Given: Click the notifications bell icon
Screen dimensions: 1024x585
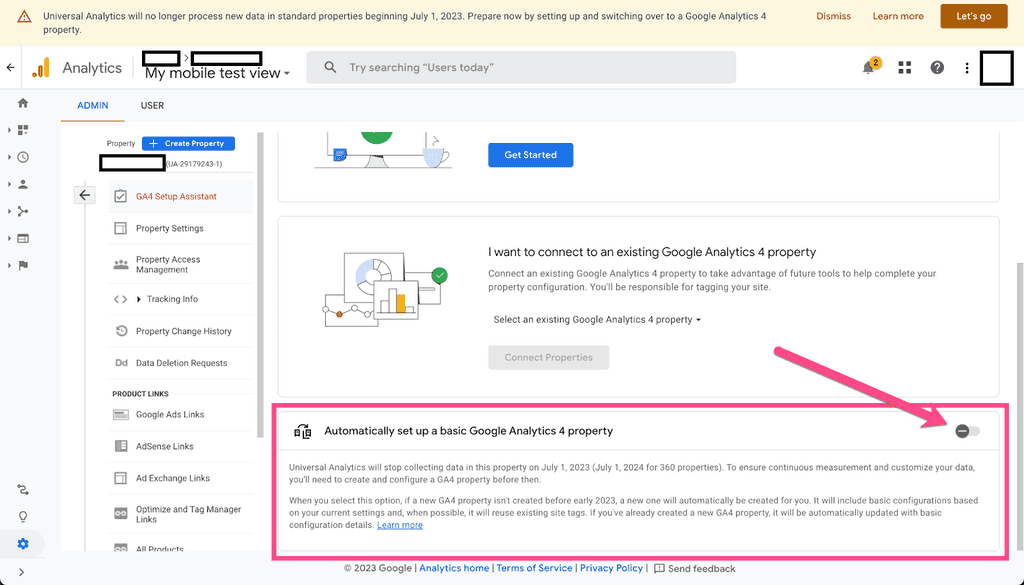Looking at the screenshot, I should pos(868,68).
